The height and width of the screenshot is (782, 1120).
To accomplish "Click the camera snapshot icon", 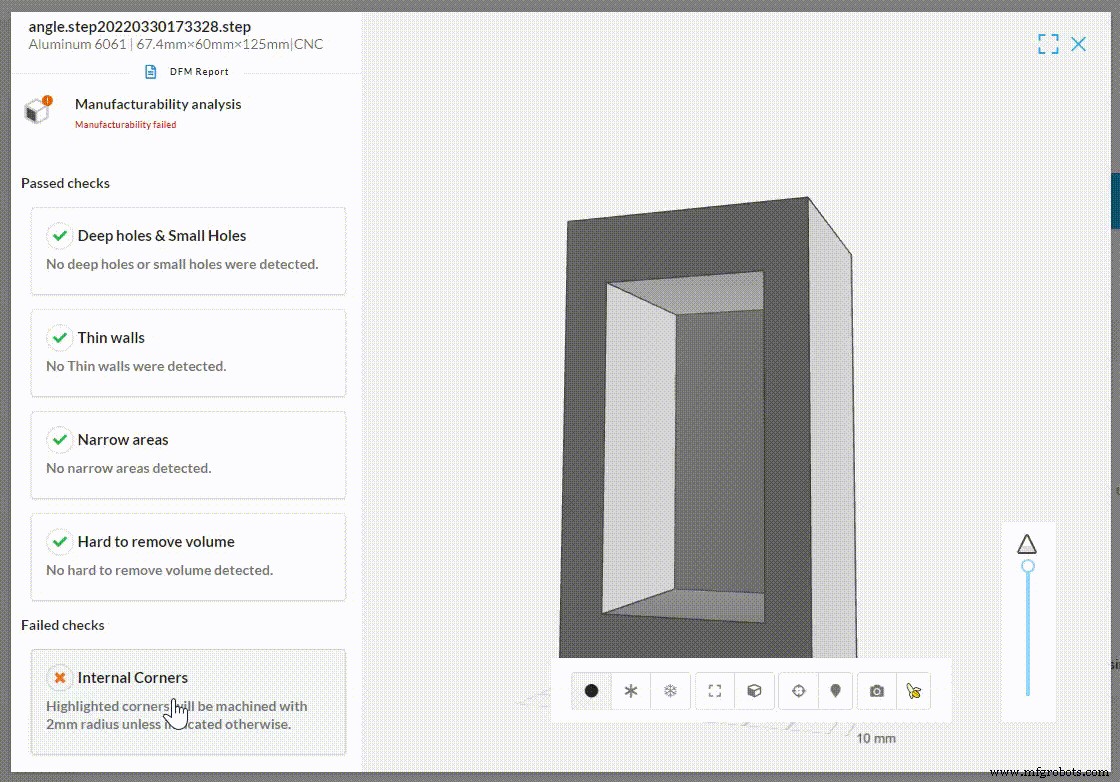I will (x=876, y=691).
